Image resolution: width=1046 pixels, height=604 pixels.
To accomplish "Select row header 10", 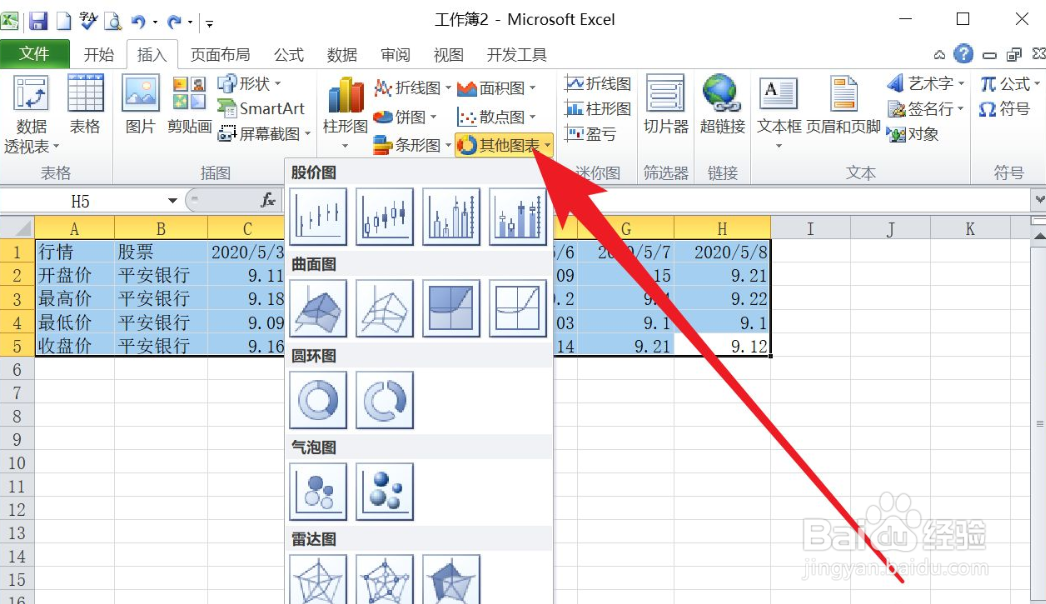I will pos(17,463).
